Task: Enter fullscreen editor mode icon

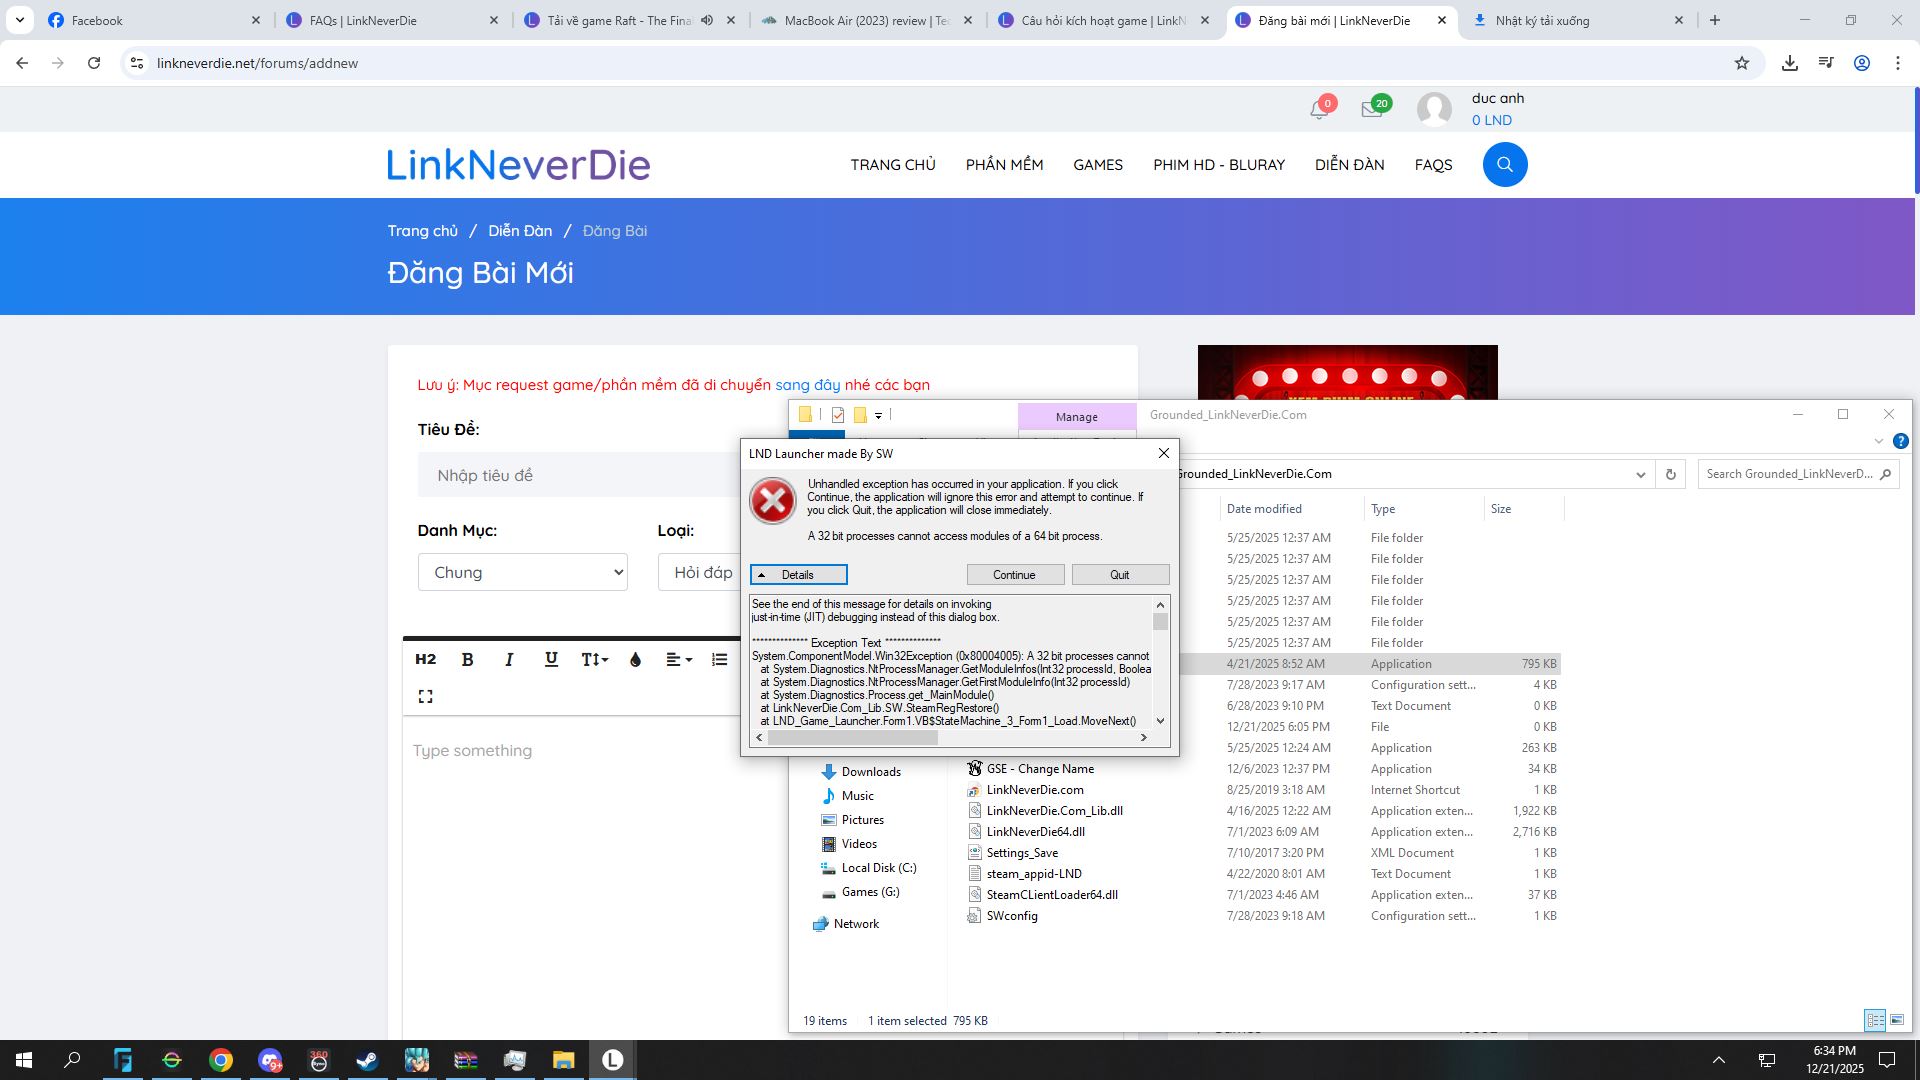Action: (x=426, y=697)
